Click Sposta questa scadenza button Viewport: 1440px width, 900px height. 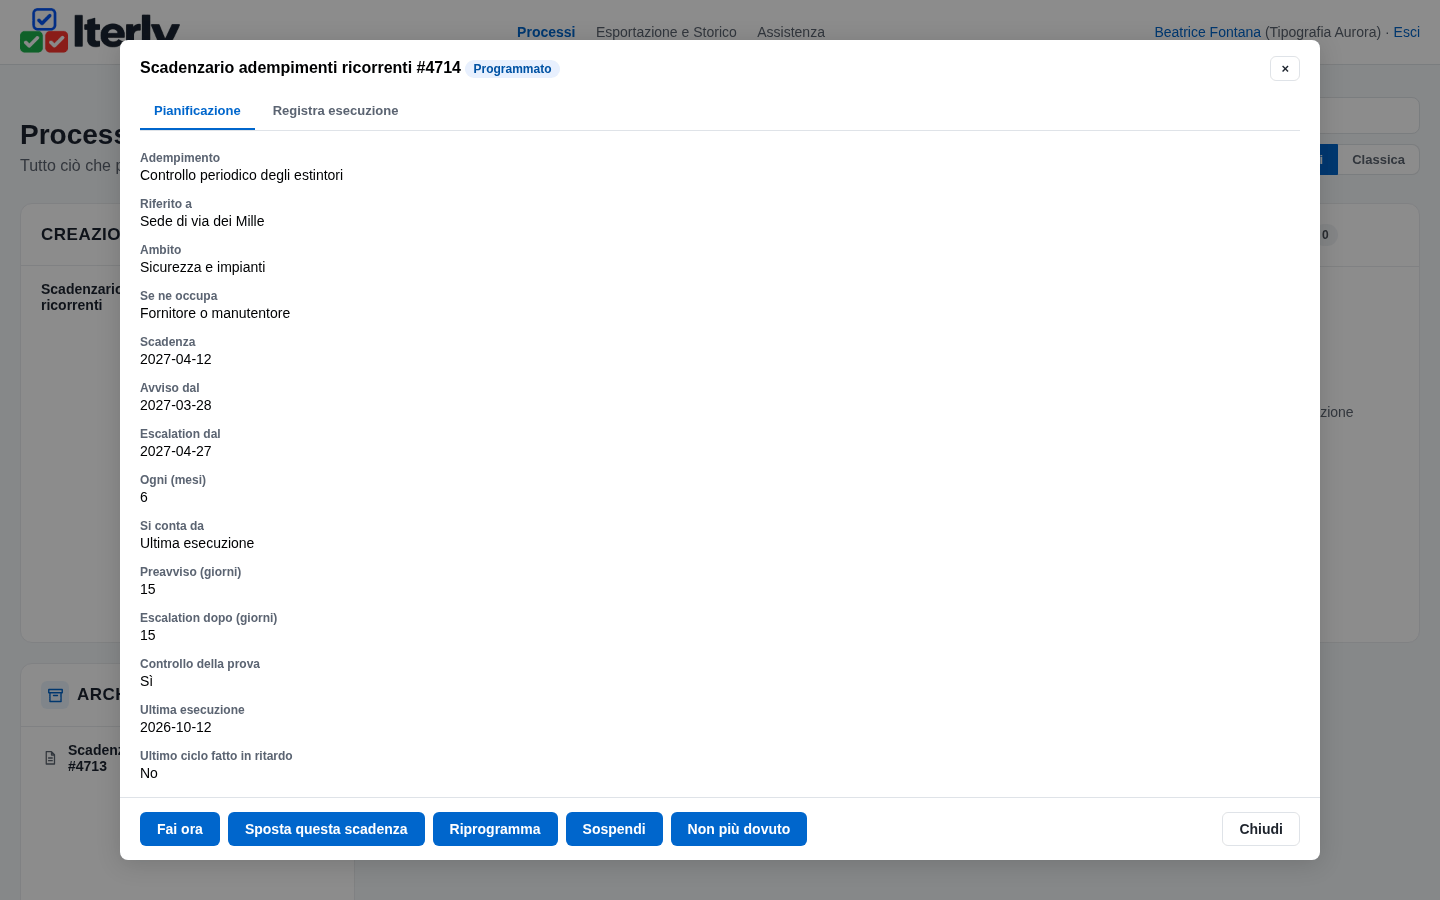pos(326,829)
